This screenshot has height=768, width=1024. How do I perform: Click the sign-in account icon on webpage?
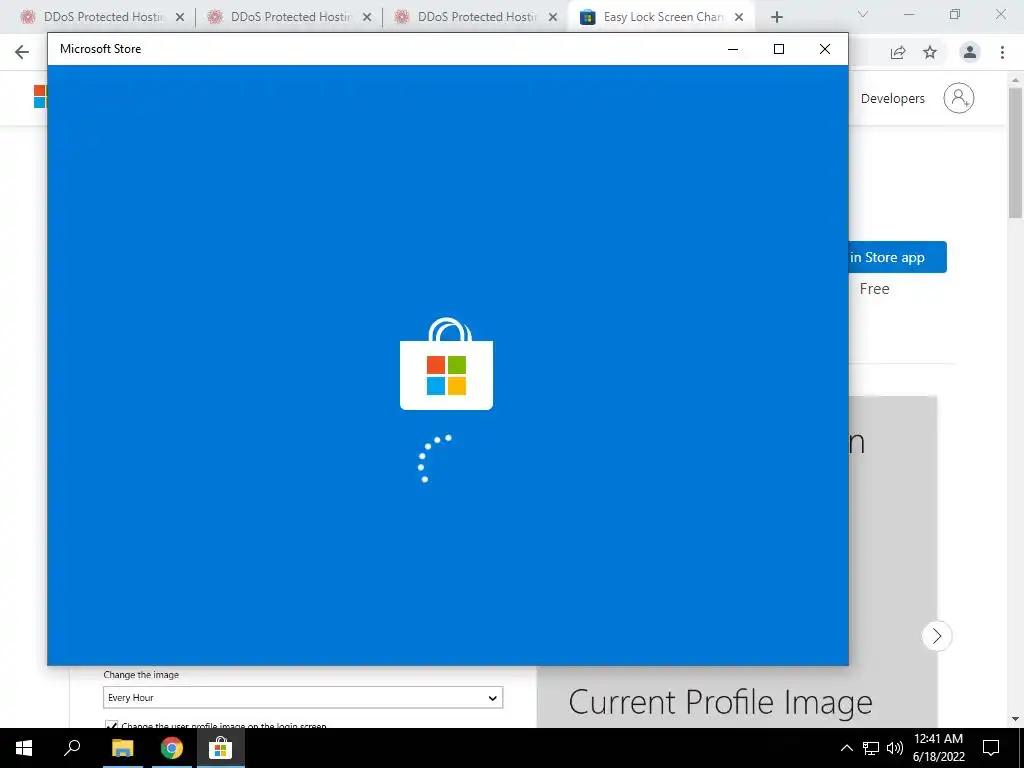tap(959, 98)
